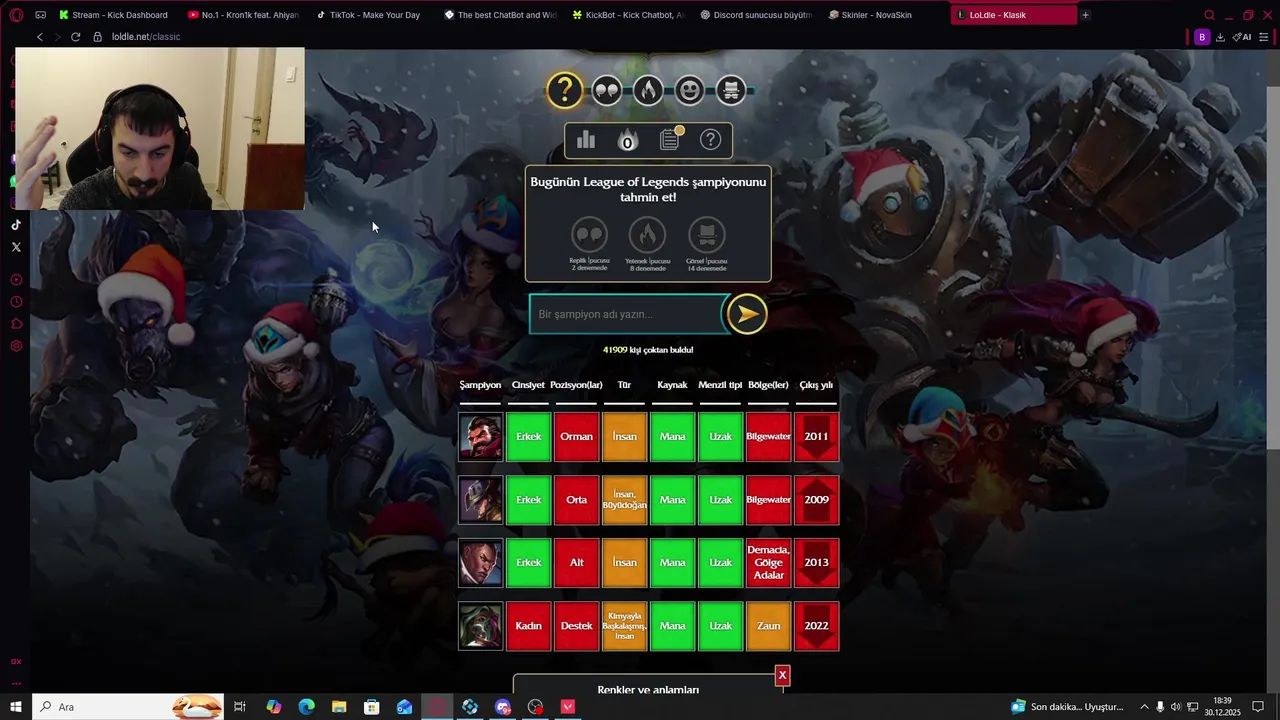Screen dimensions: 1280x720
Task: Click the Zaun region cell
Action: [x=768, y=626]
